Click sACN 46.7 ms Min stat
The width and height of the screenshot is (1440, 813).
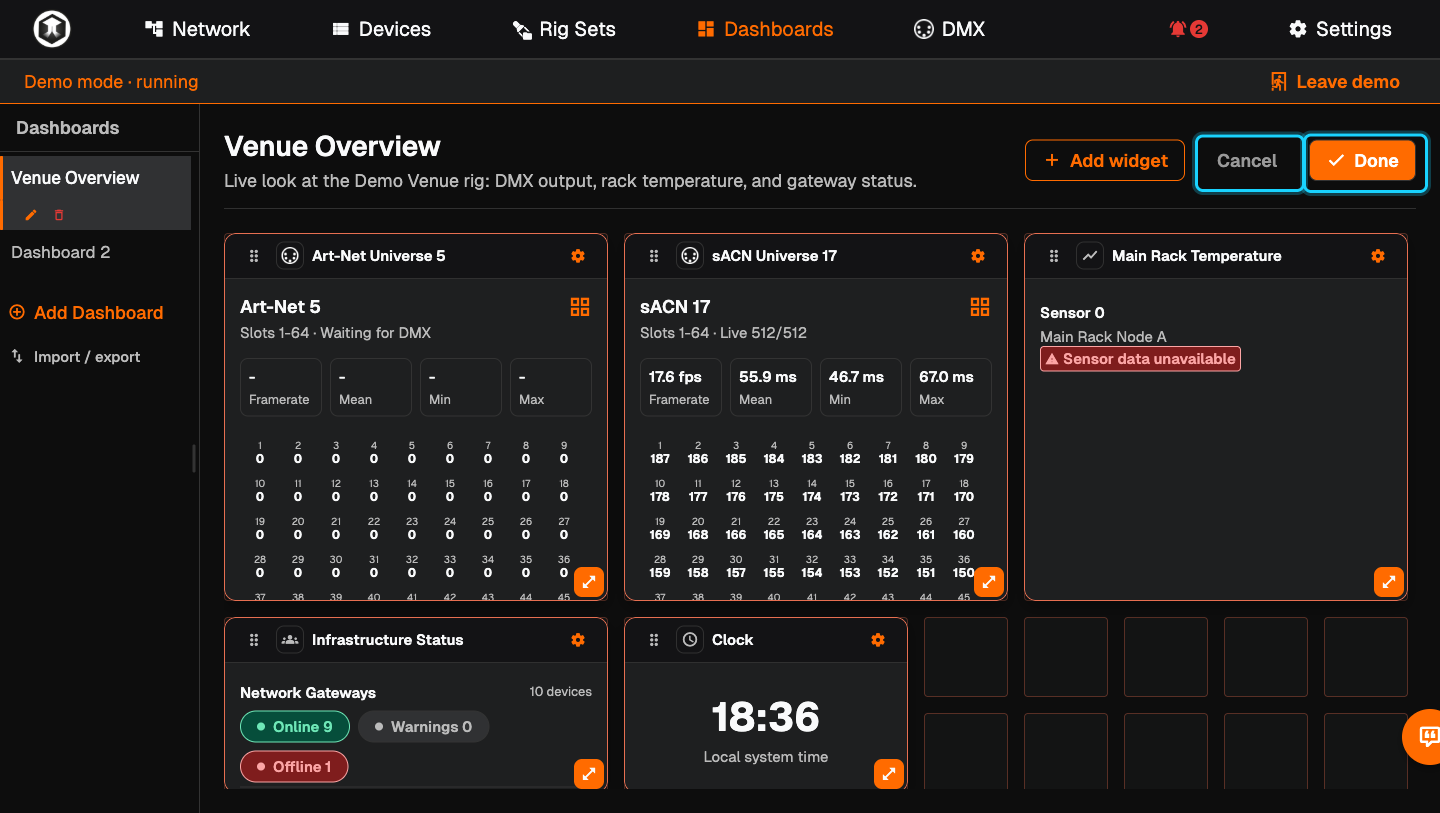(861, 387)
